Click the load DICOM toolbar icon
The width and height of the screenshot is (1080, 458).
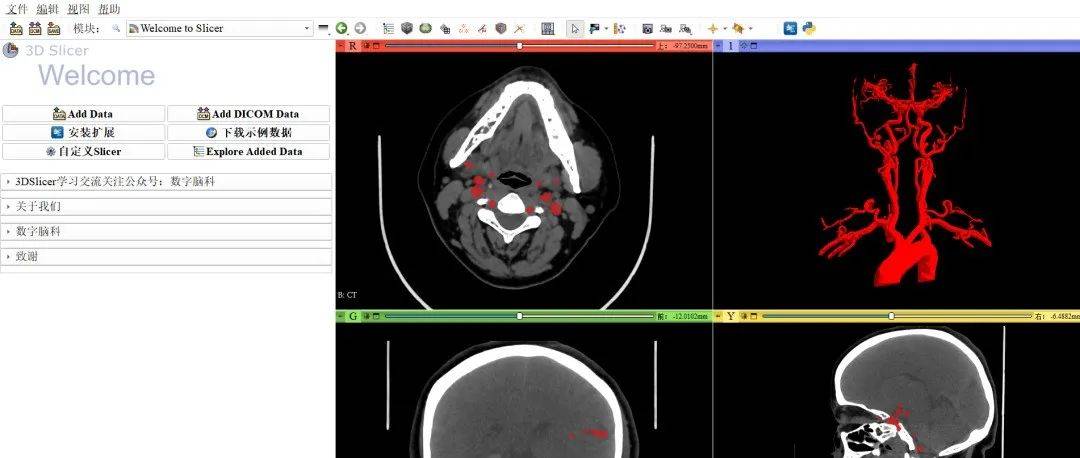pos(35,28)
